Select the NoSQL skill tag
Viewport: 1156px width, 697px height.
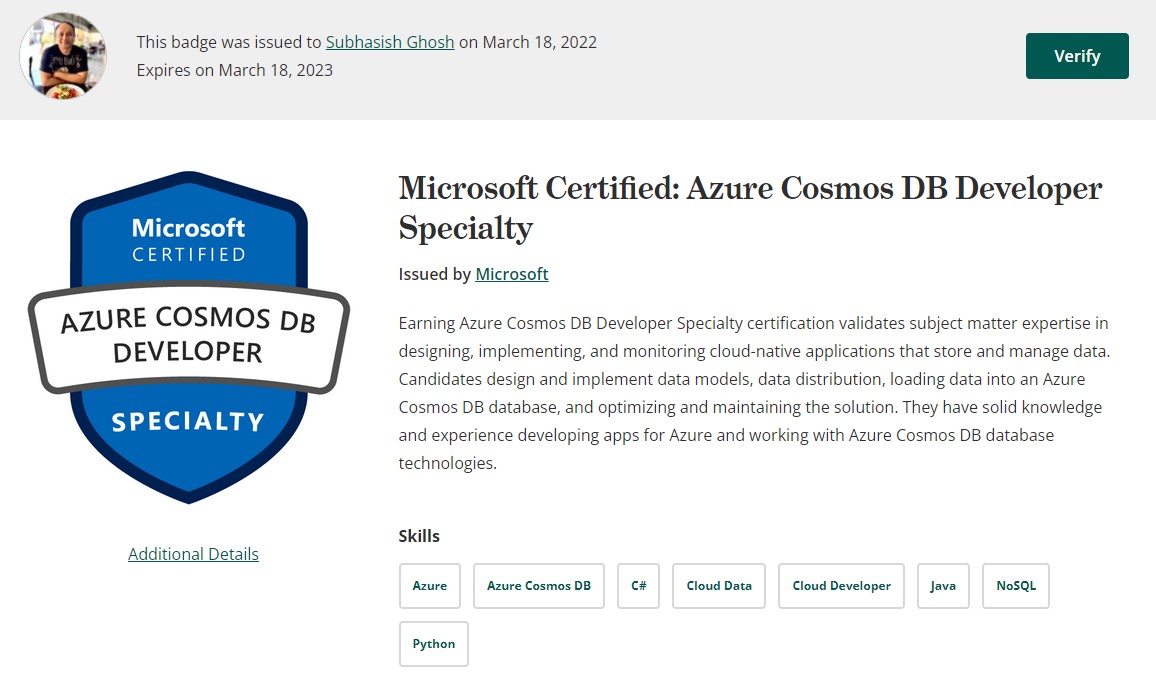(1016, 586)
